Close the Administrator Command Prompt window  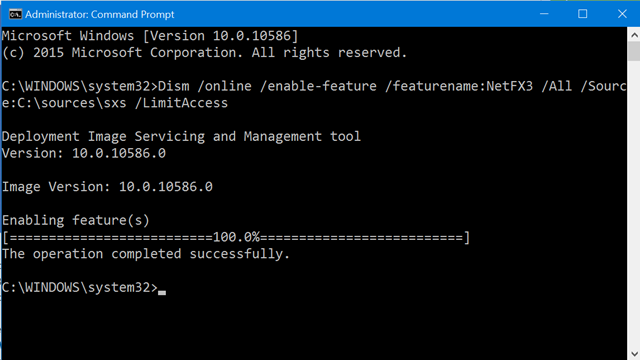(622, 14)
